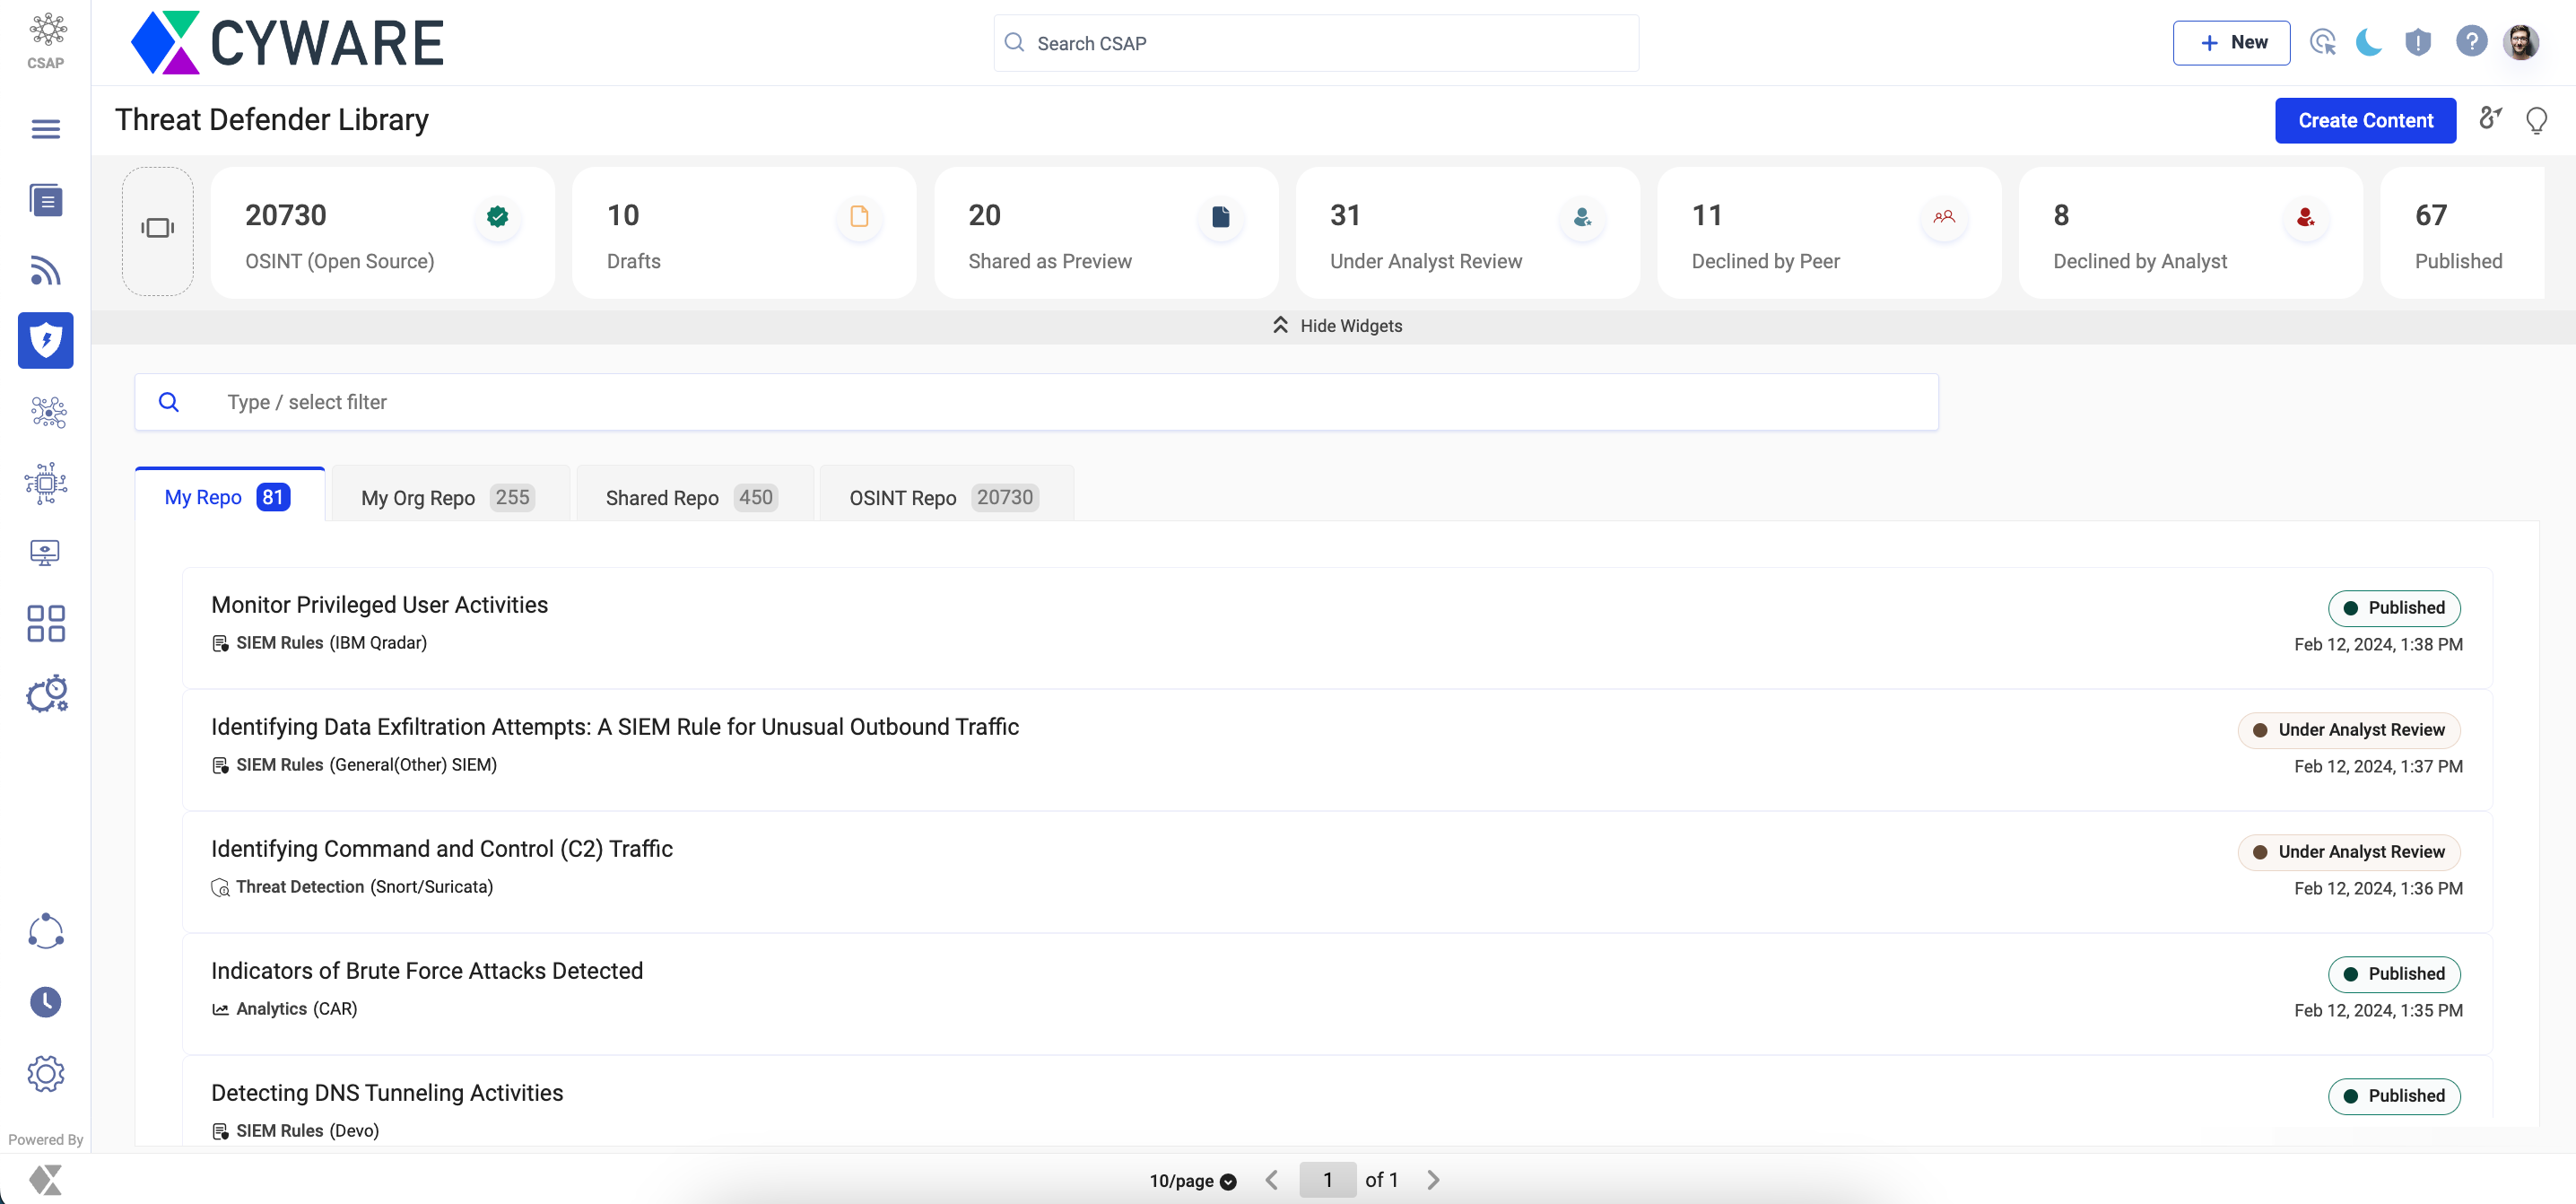The height and width of the screenshot is (1204, 2576).
Task: Open the dashboard grid sidebar icon
Action: point(45,623)
